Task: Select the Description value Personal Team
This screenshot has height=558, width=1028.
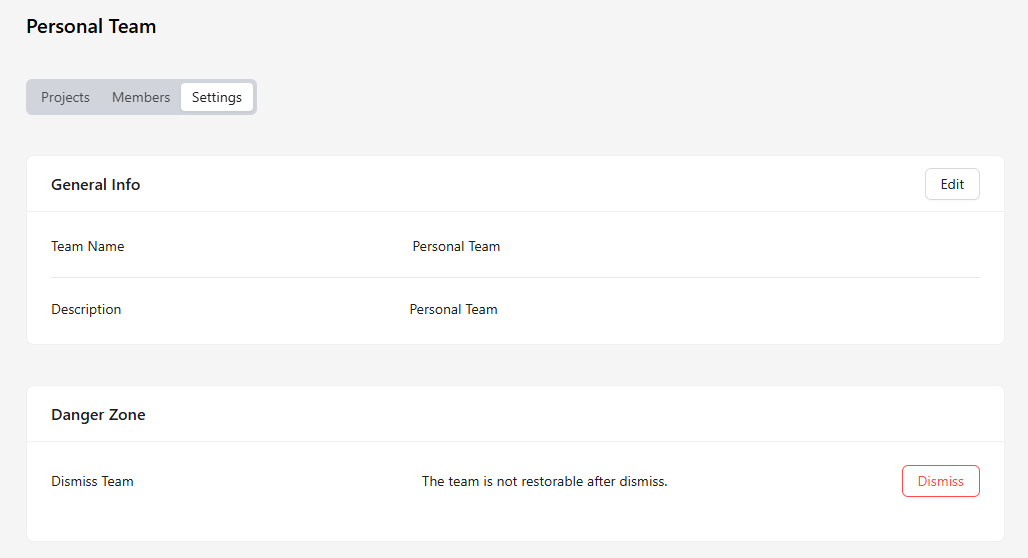Action: (x=454, y=309)
